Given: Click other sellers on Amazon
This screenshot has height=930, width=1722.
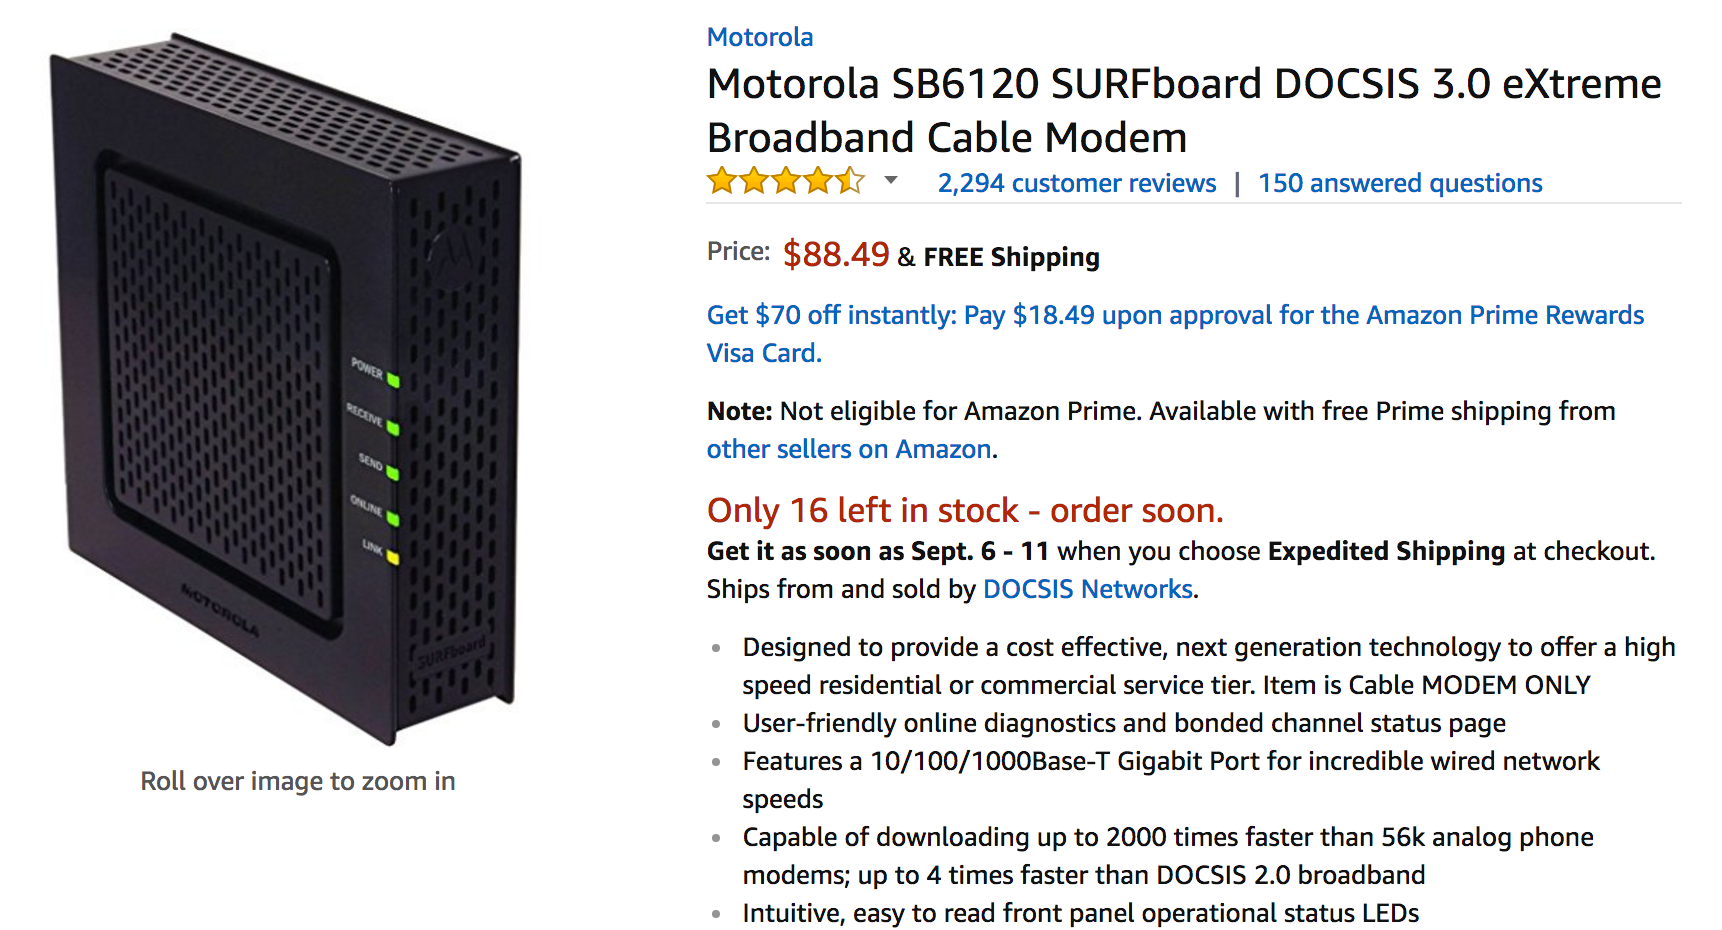Looking at the screenshot, I should pyautogui.click(x=845, y=449).
